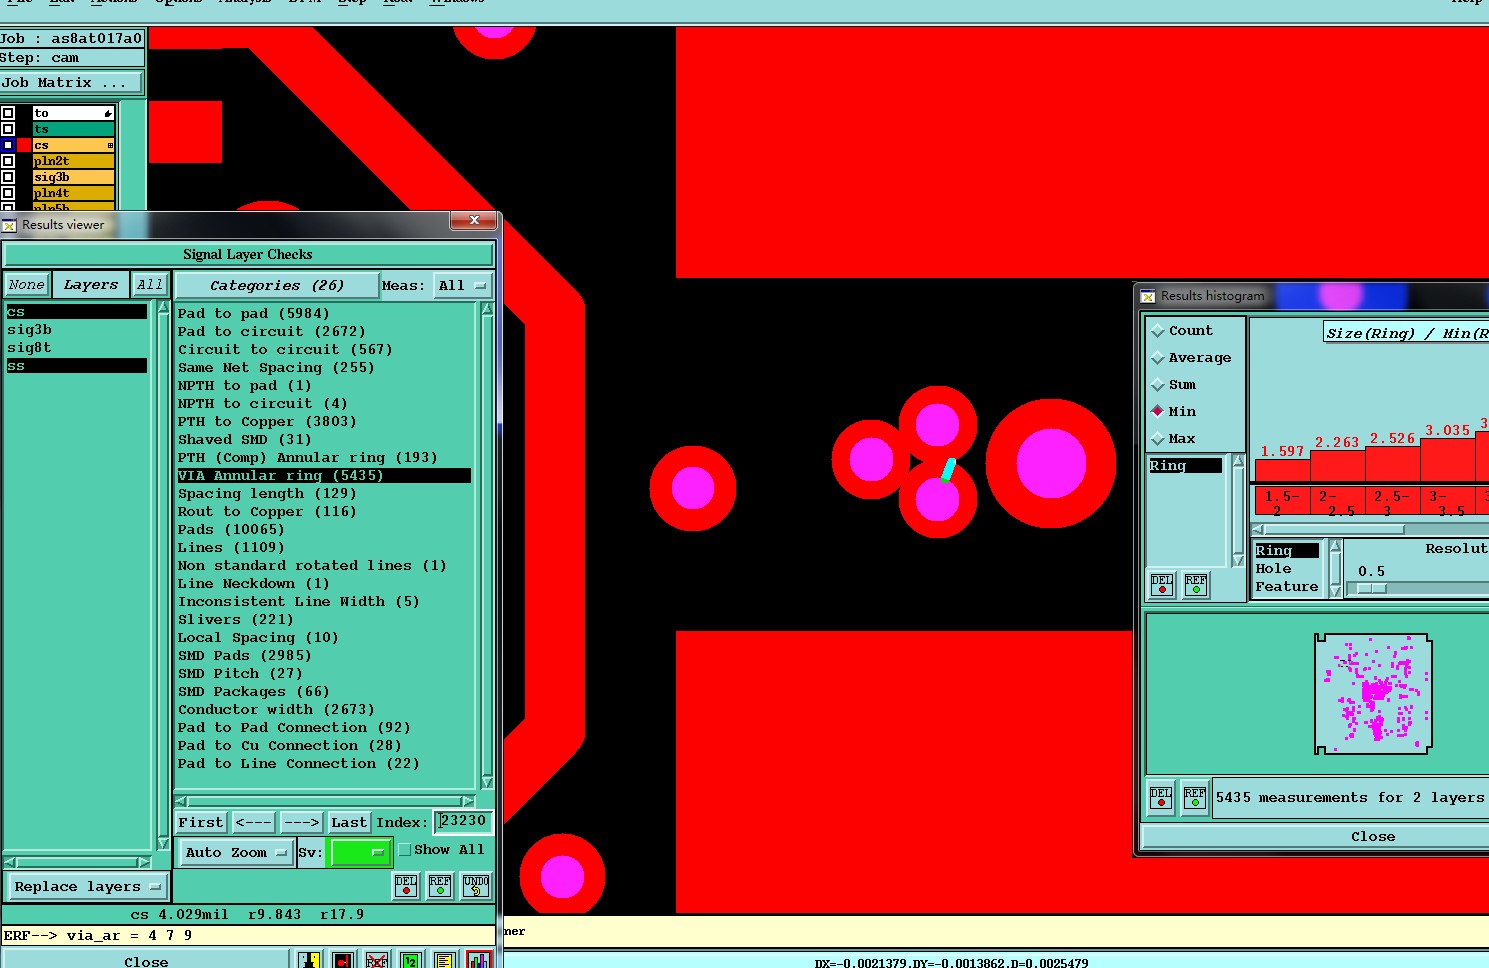Click the red color swatch of layer cs
This screenshot has width=1489, height=968.
[x=24, y=145]
